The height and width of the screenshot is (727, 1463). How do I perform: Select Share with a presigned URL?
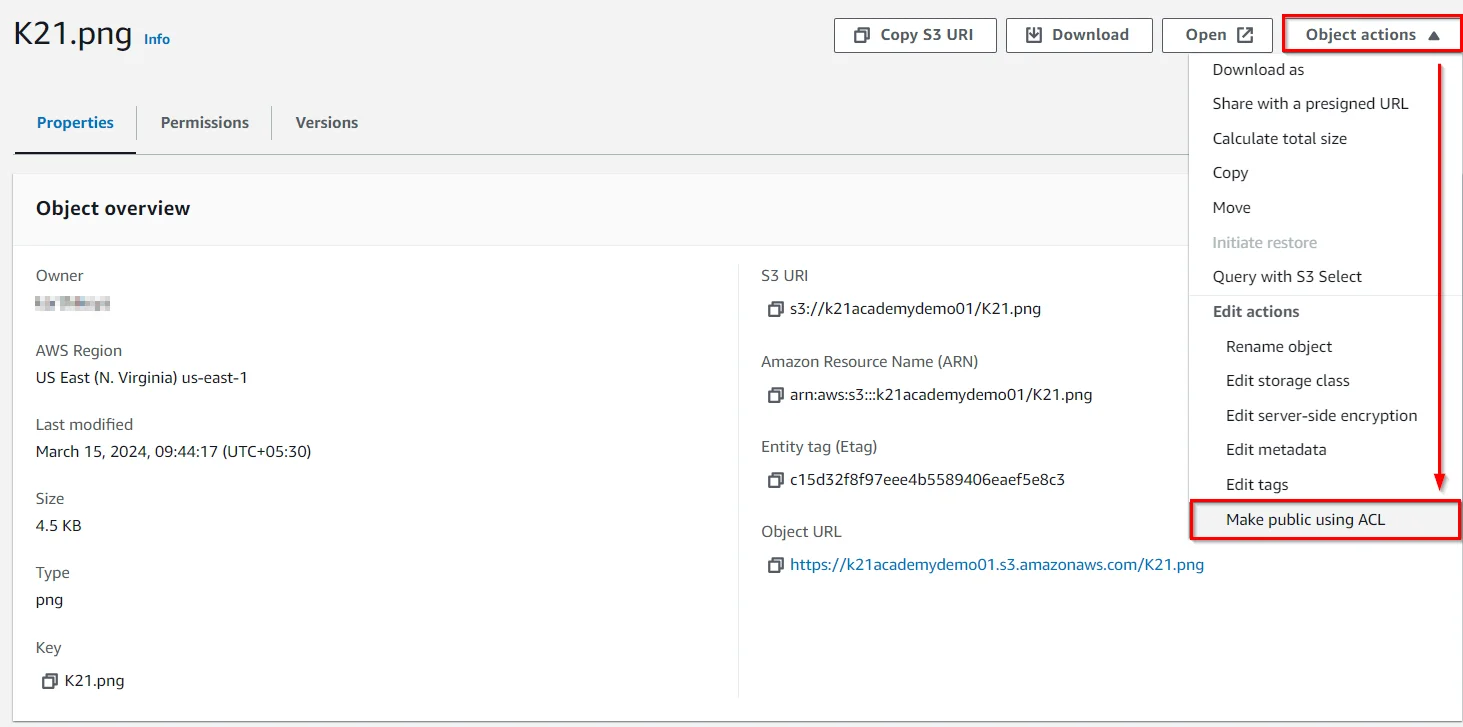click(1310, 104)
